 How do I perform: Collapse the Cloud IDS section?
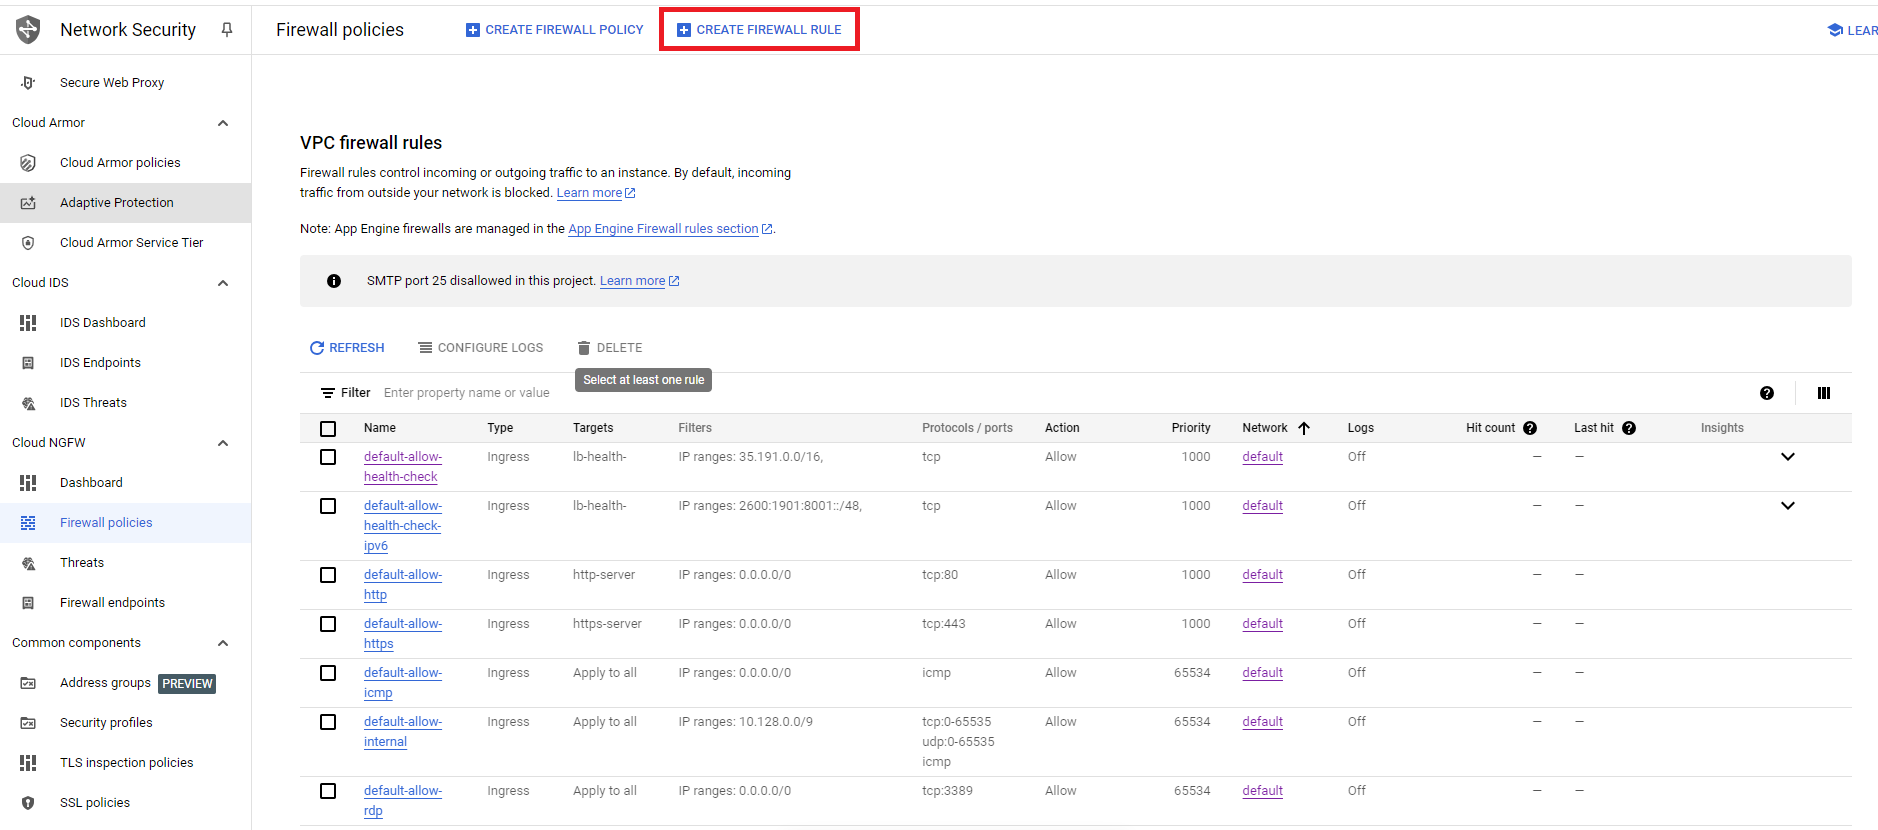coord(223,283)
